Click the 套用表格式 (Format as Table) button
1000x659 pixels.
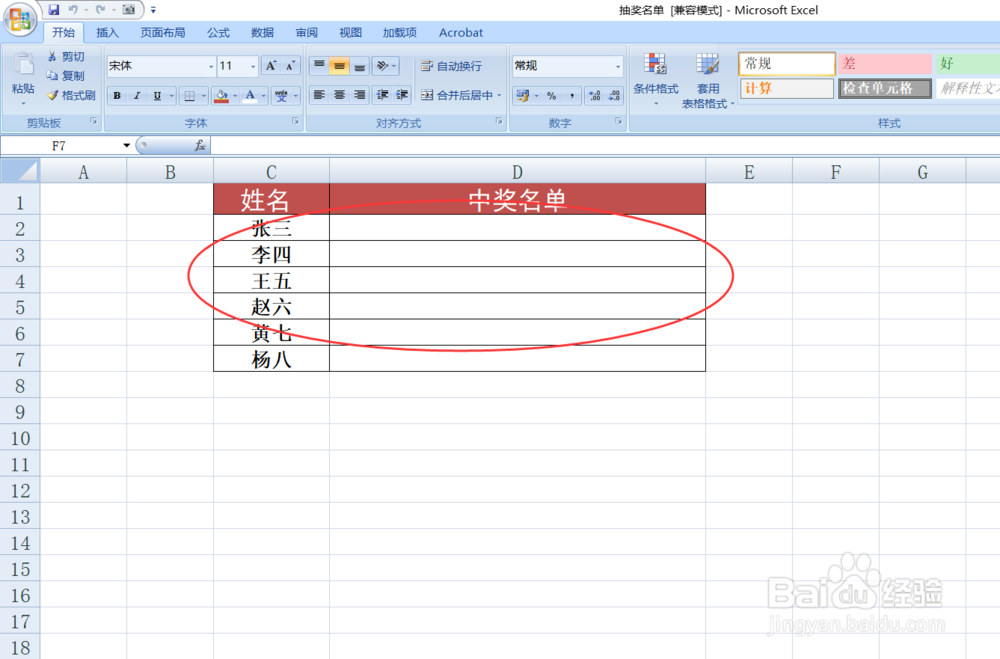click(709, 80)
